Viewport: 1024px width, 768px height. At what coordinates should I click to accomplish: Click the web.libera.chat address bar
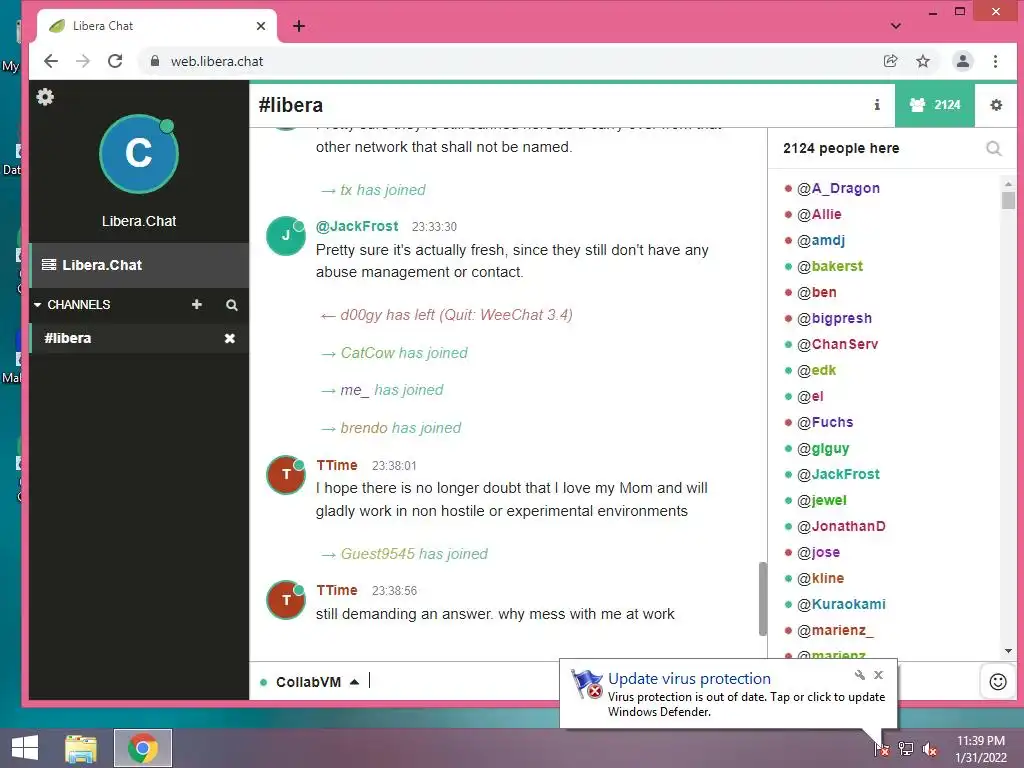click(x=509, y=61)
